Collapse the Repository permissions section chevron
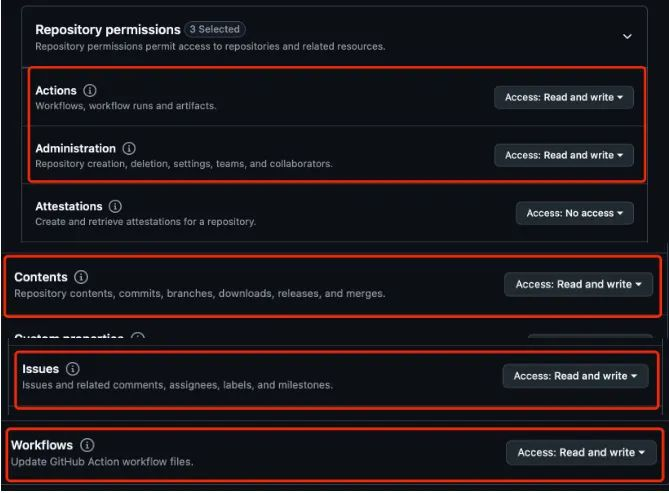The image size is (669, 493). click(627, 37)
